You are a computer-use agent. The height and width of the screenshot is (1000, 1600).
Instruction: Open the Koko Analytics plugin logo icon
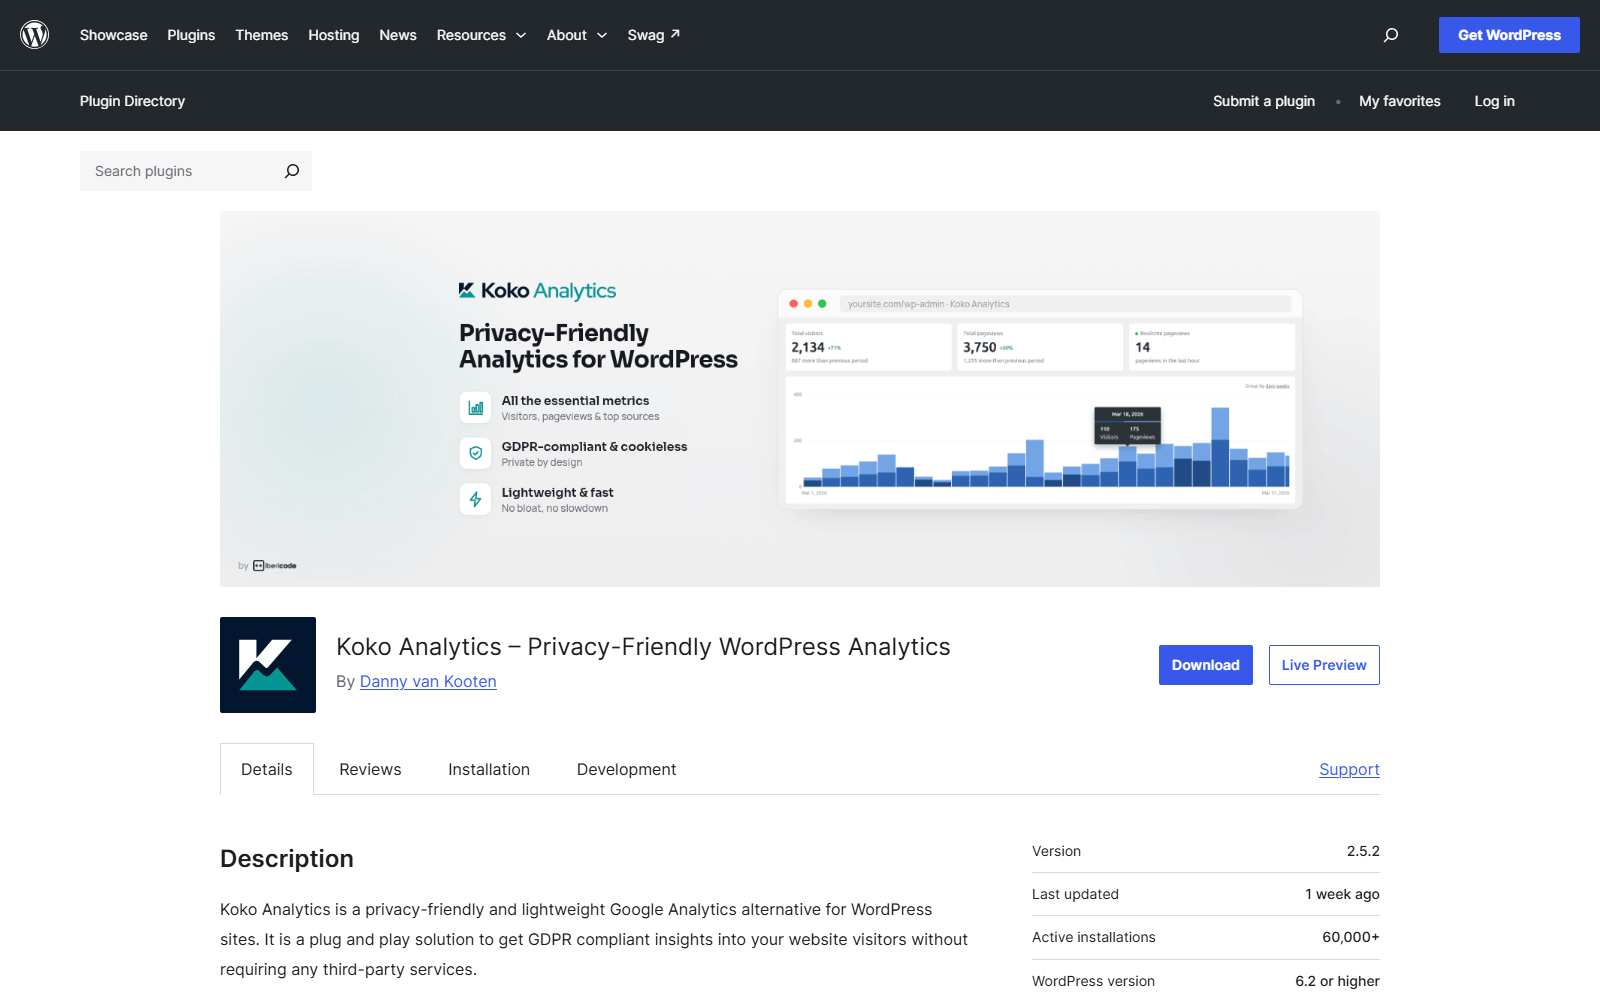[268, 665]
